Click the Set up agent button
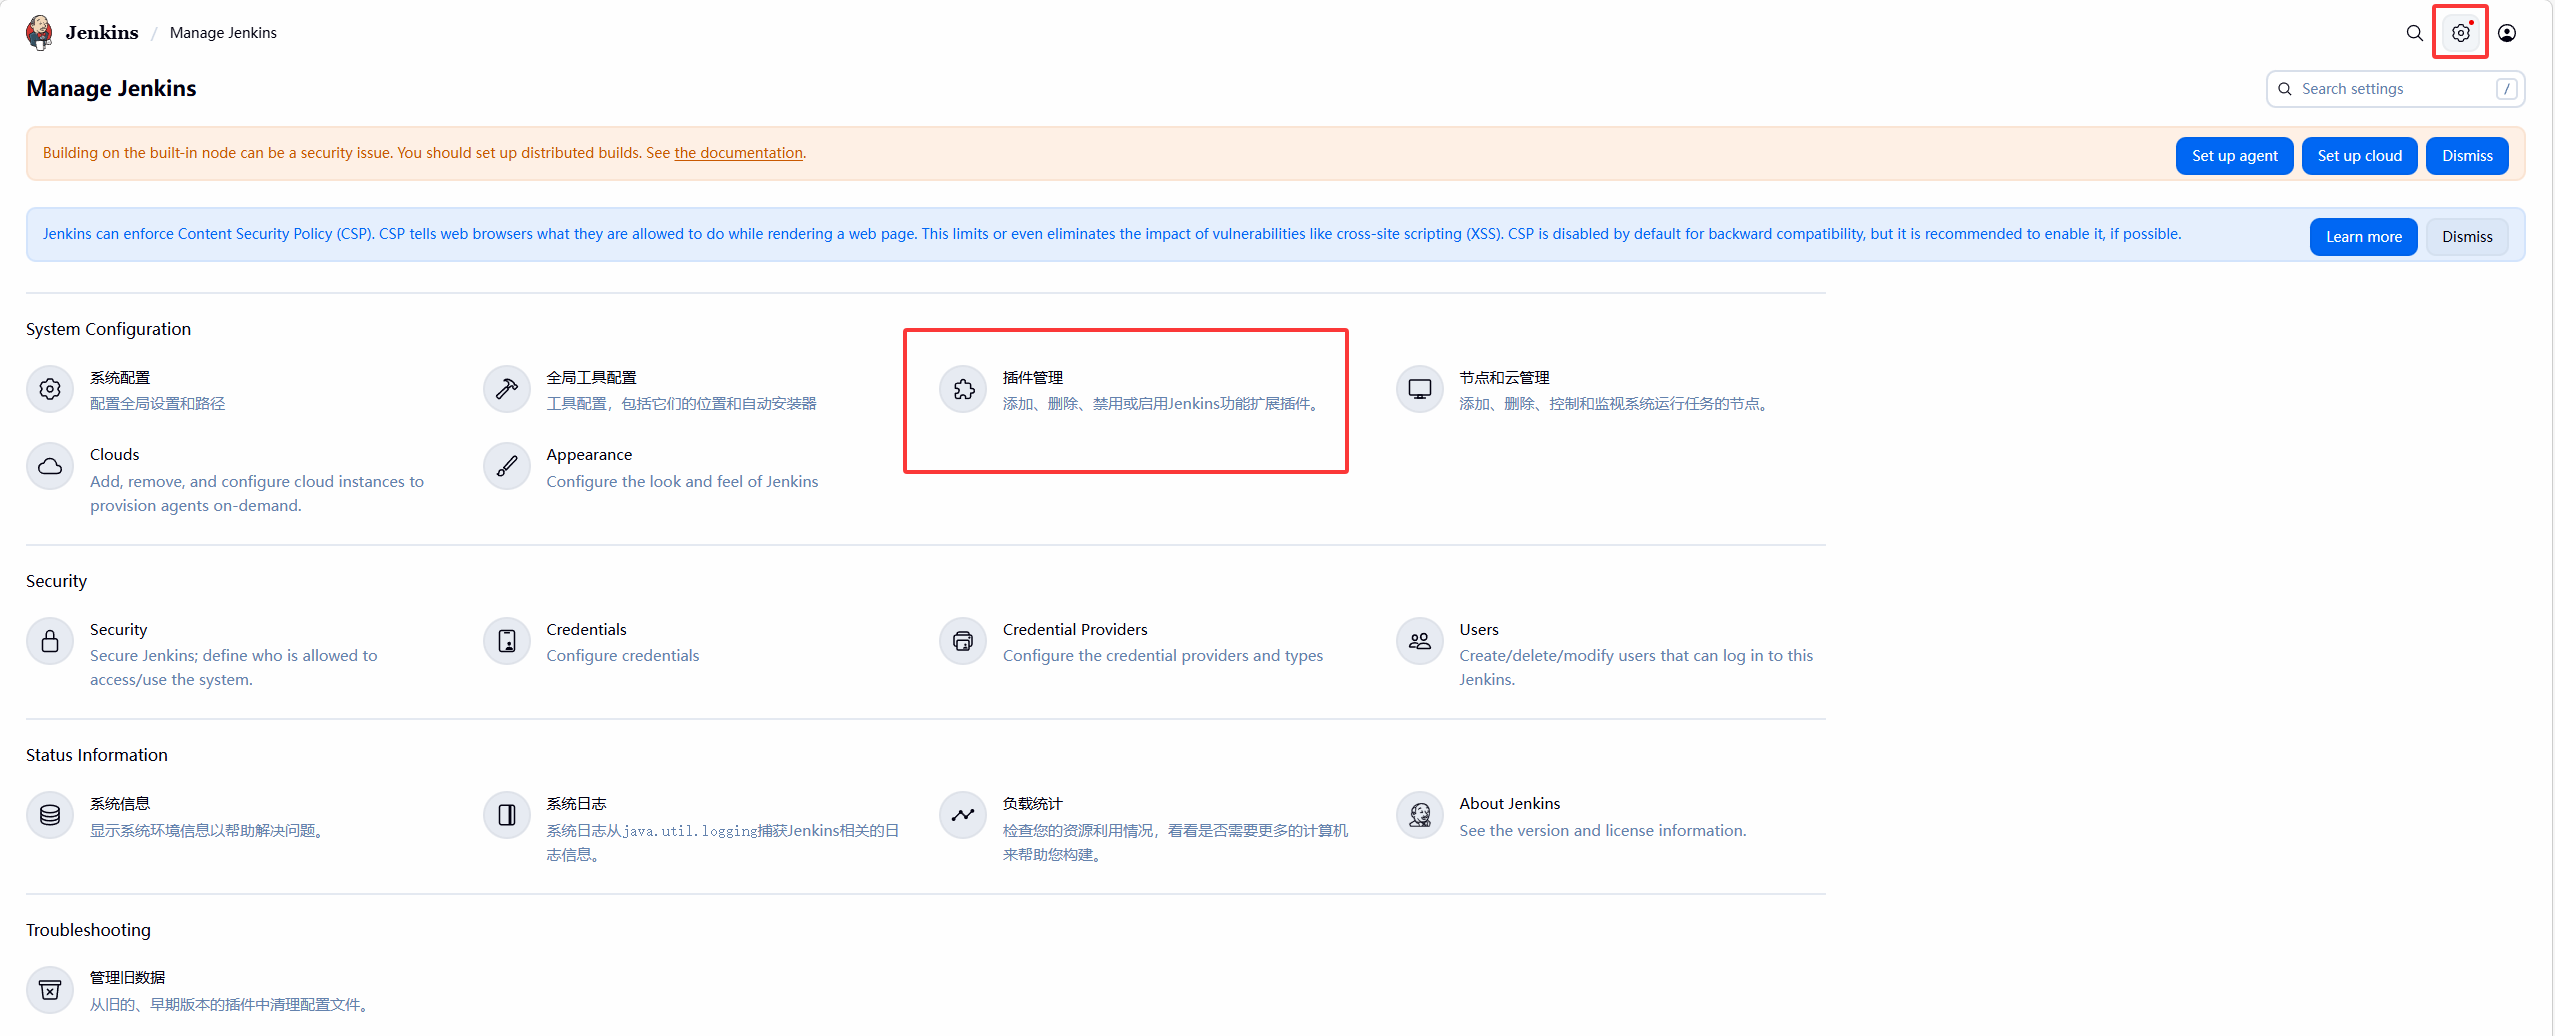2555x1036 pixels. pyautogui.click(x=2234, y=156)
